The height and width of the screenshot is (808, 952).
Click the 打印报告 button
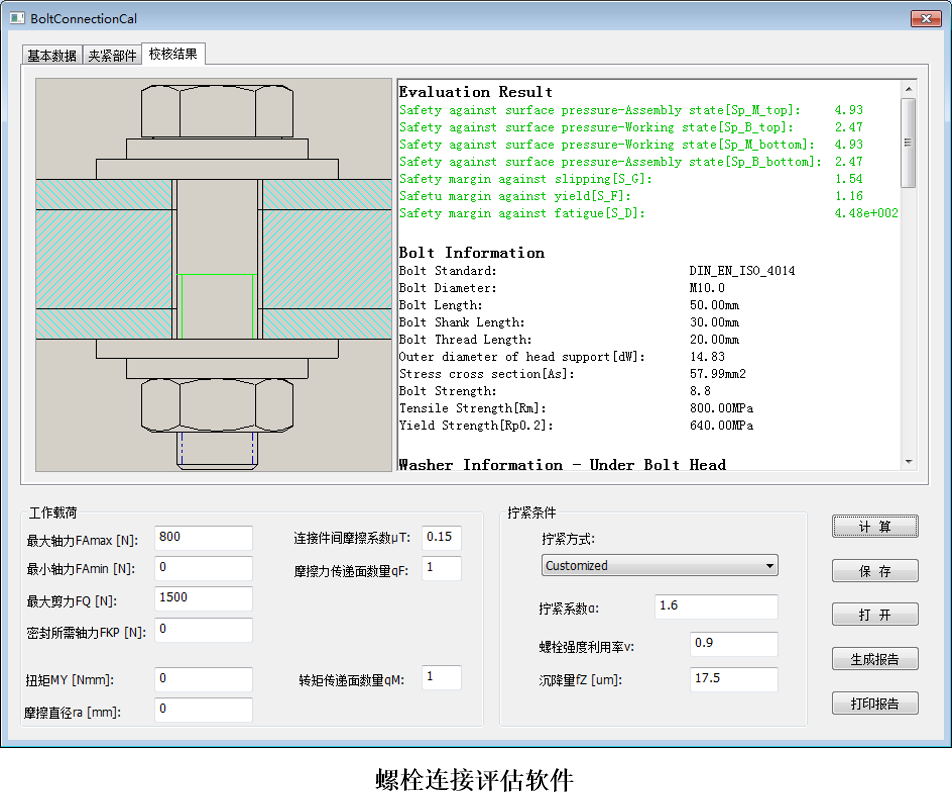(x=875, y=703)
